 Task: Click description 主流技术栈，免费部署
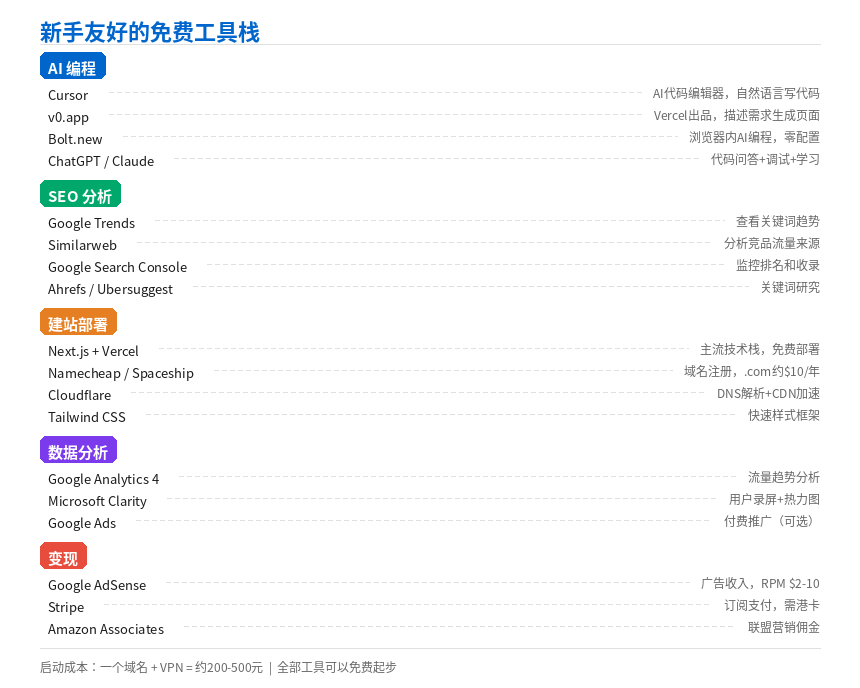click(760, 349)
